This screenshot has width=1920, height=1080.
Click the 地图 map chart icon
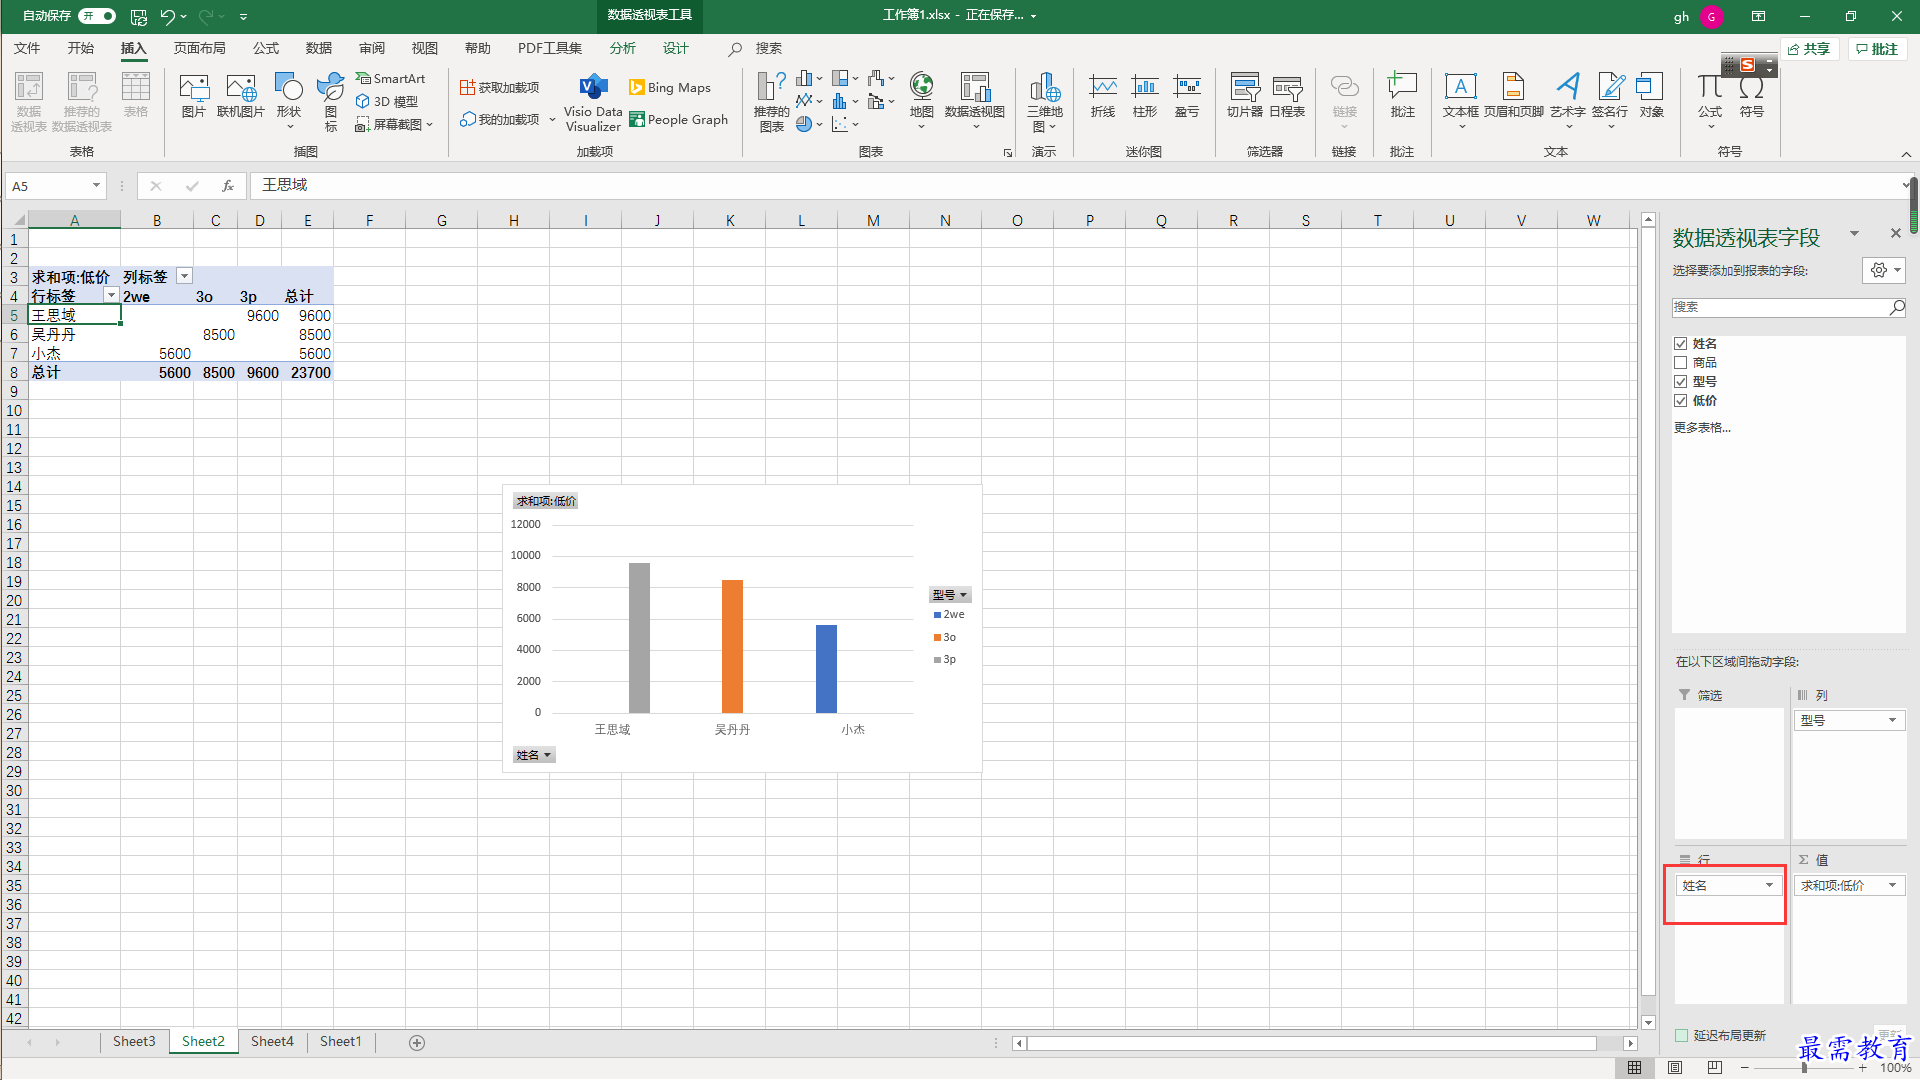[x=922, y=100]
